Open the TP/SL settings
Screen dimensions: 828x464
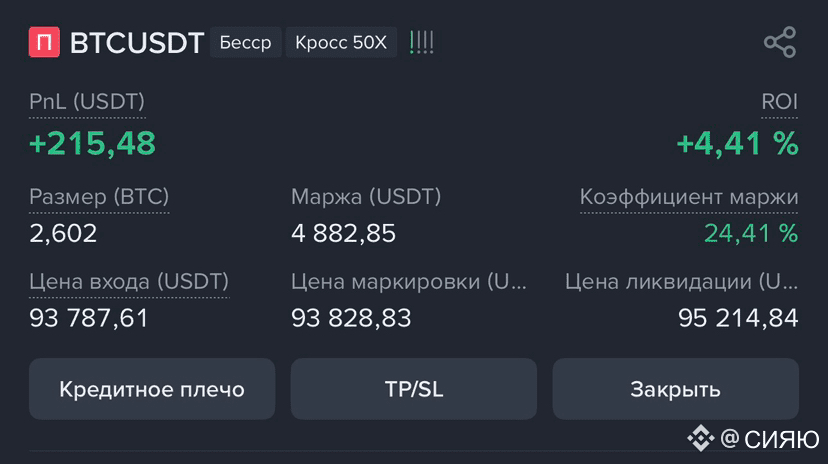point(414,389)
